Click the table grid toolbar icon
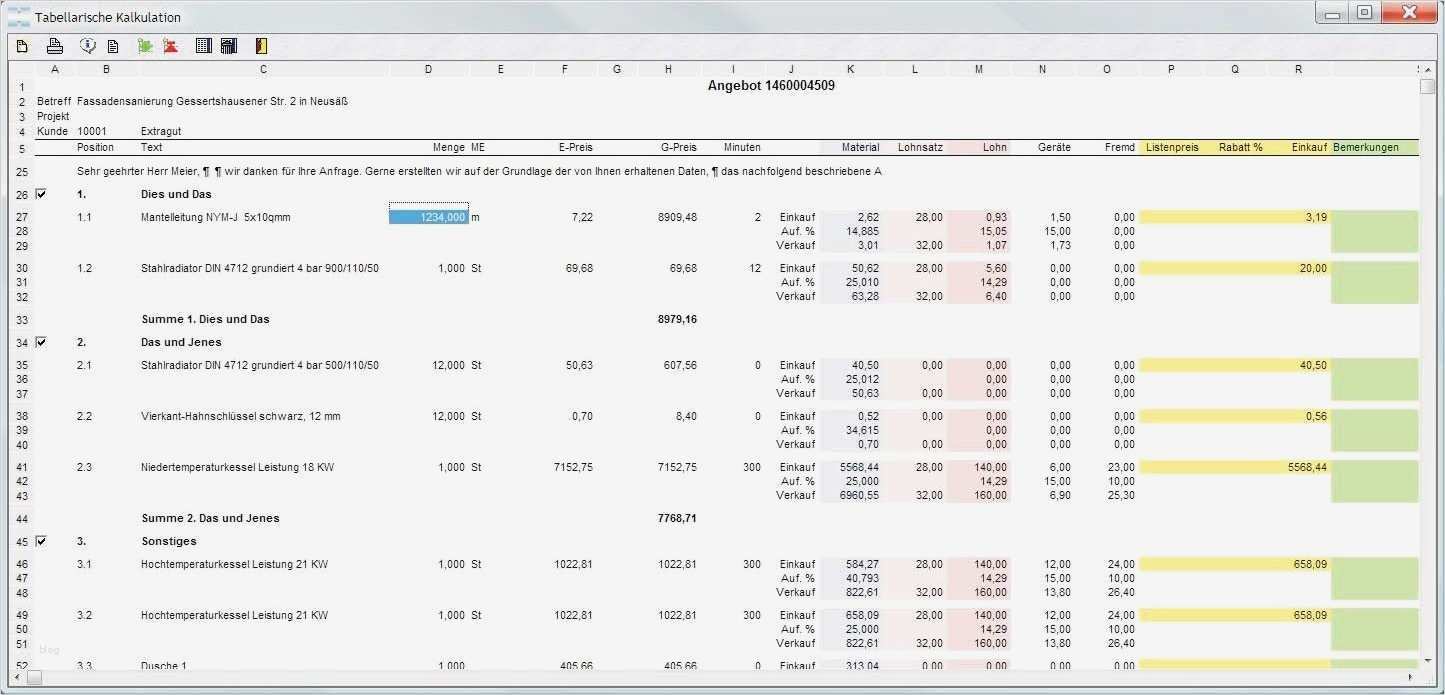Image resolution: width=1445 pixels, height=695 pixels. click(x=204, y=45)
